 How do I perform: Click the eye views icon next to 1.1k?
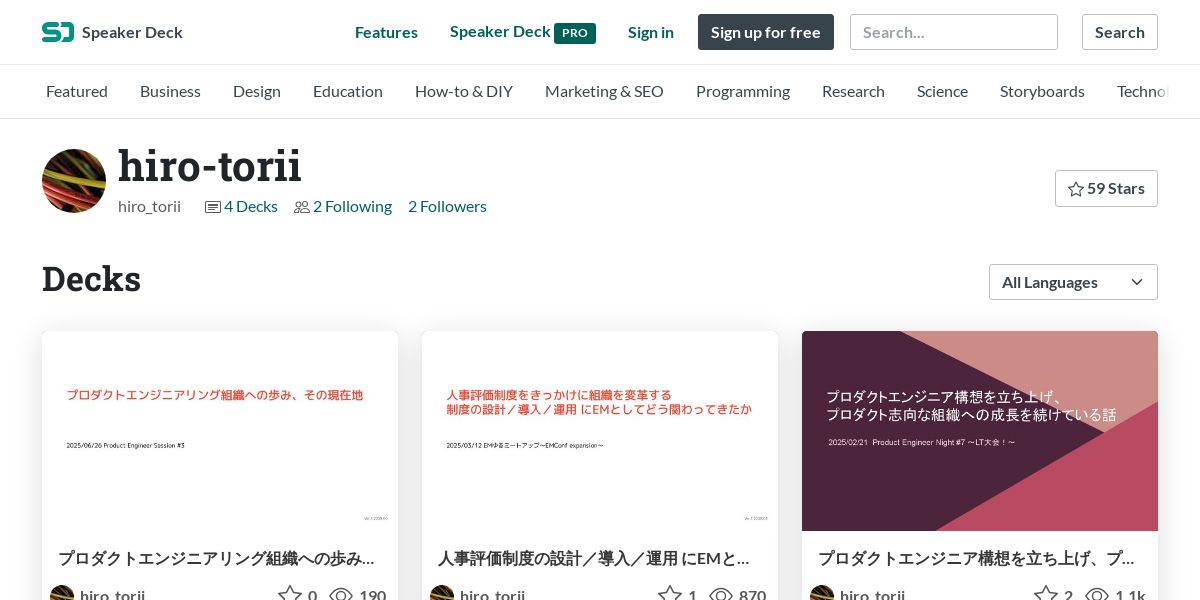coord(1097,595)
